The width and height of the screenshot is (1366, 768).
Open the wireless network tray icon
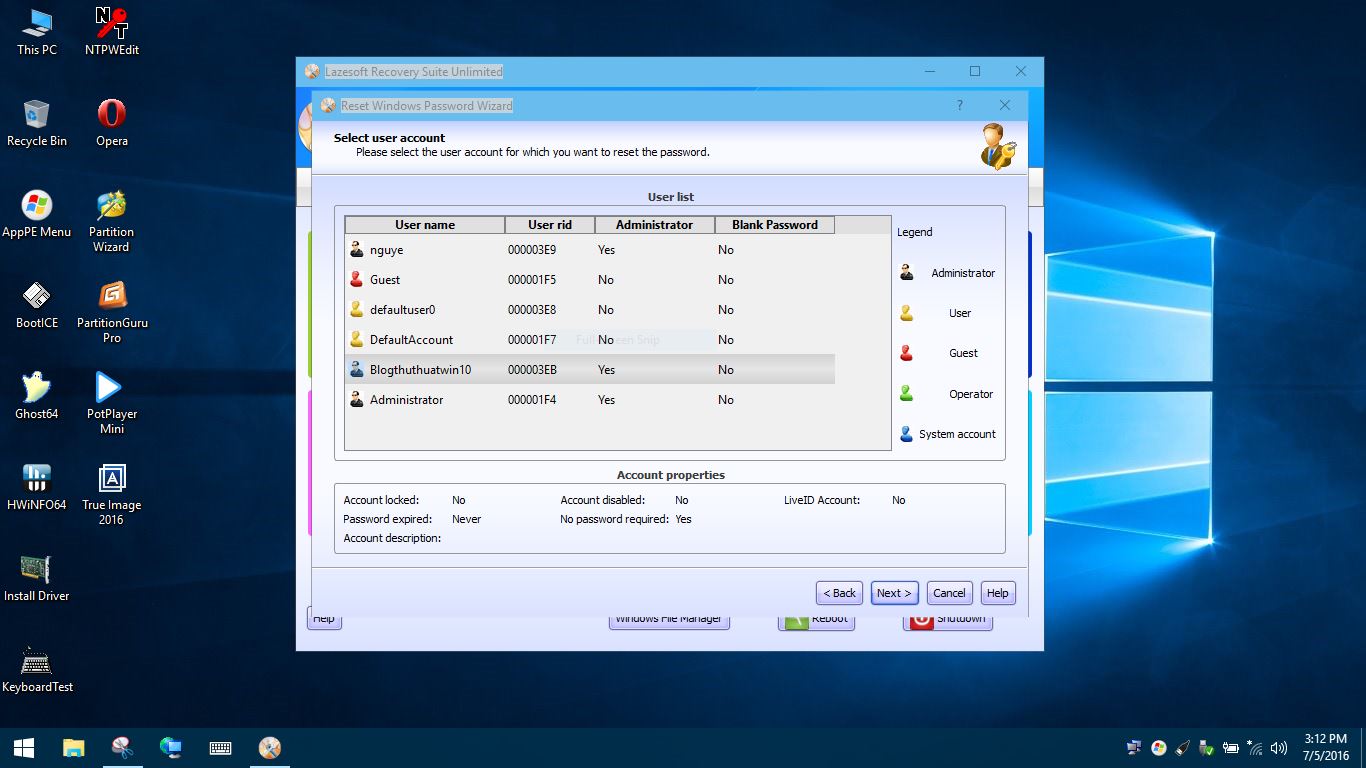(x=1255, y=748)
